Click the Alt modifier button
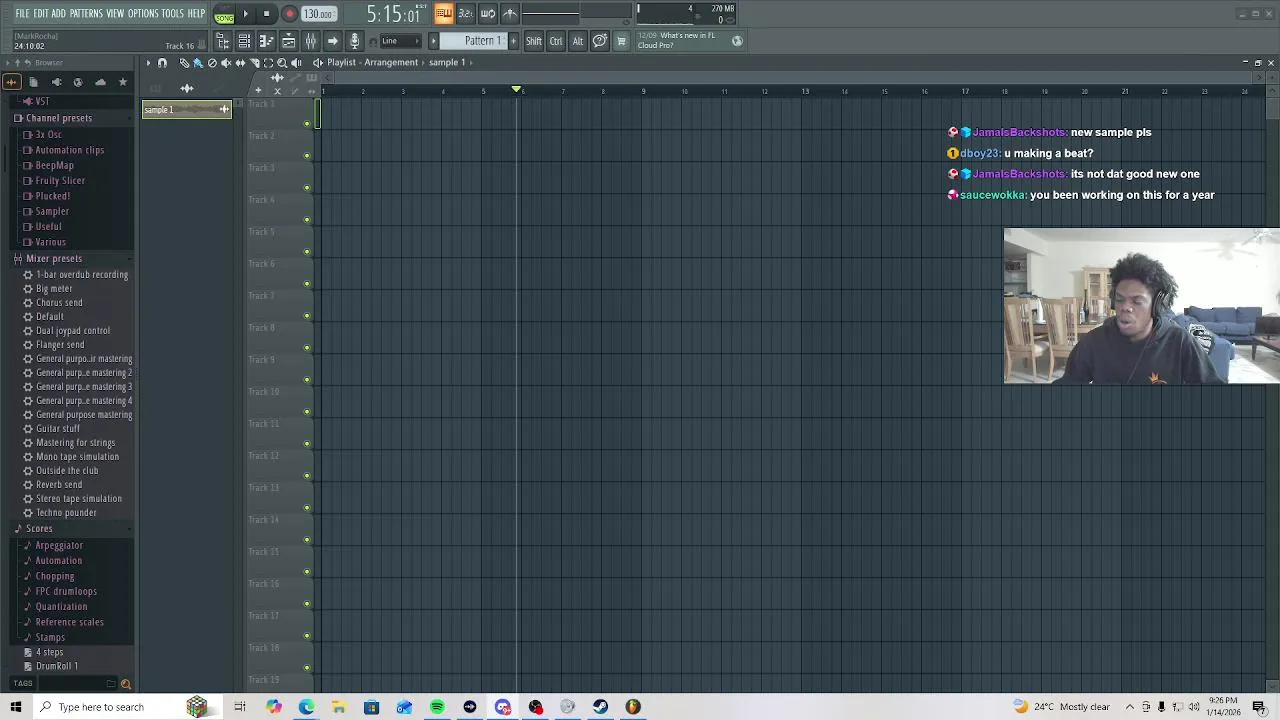 (577, 41)
